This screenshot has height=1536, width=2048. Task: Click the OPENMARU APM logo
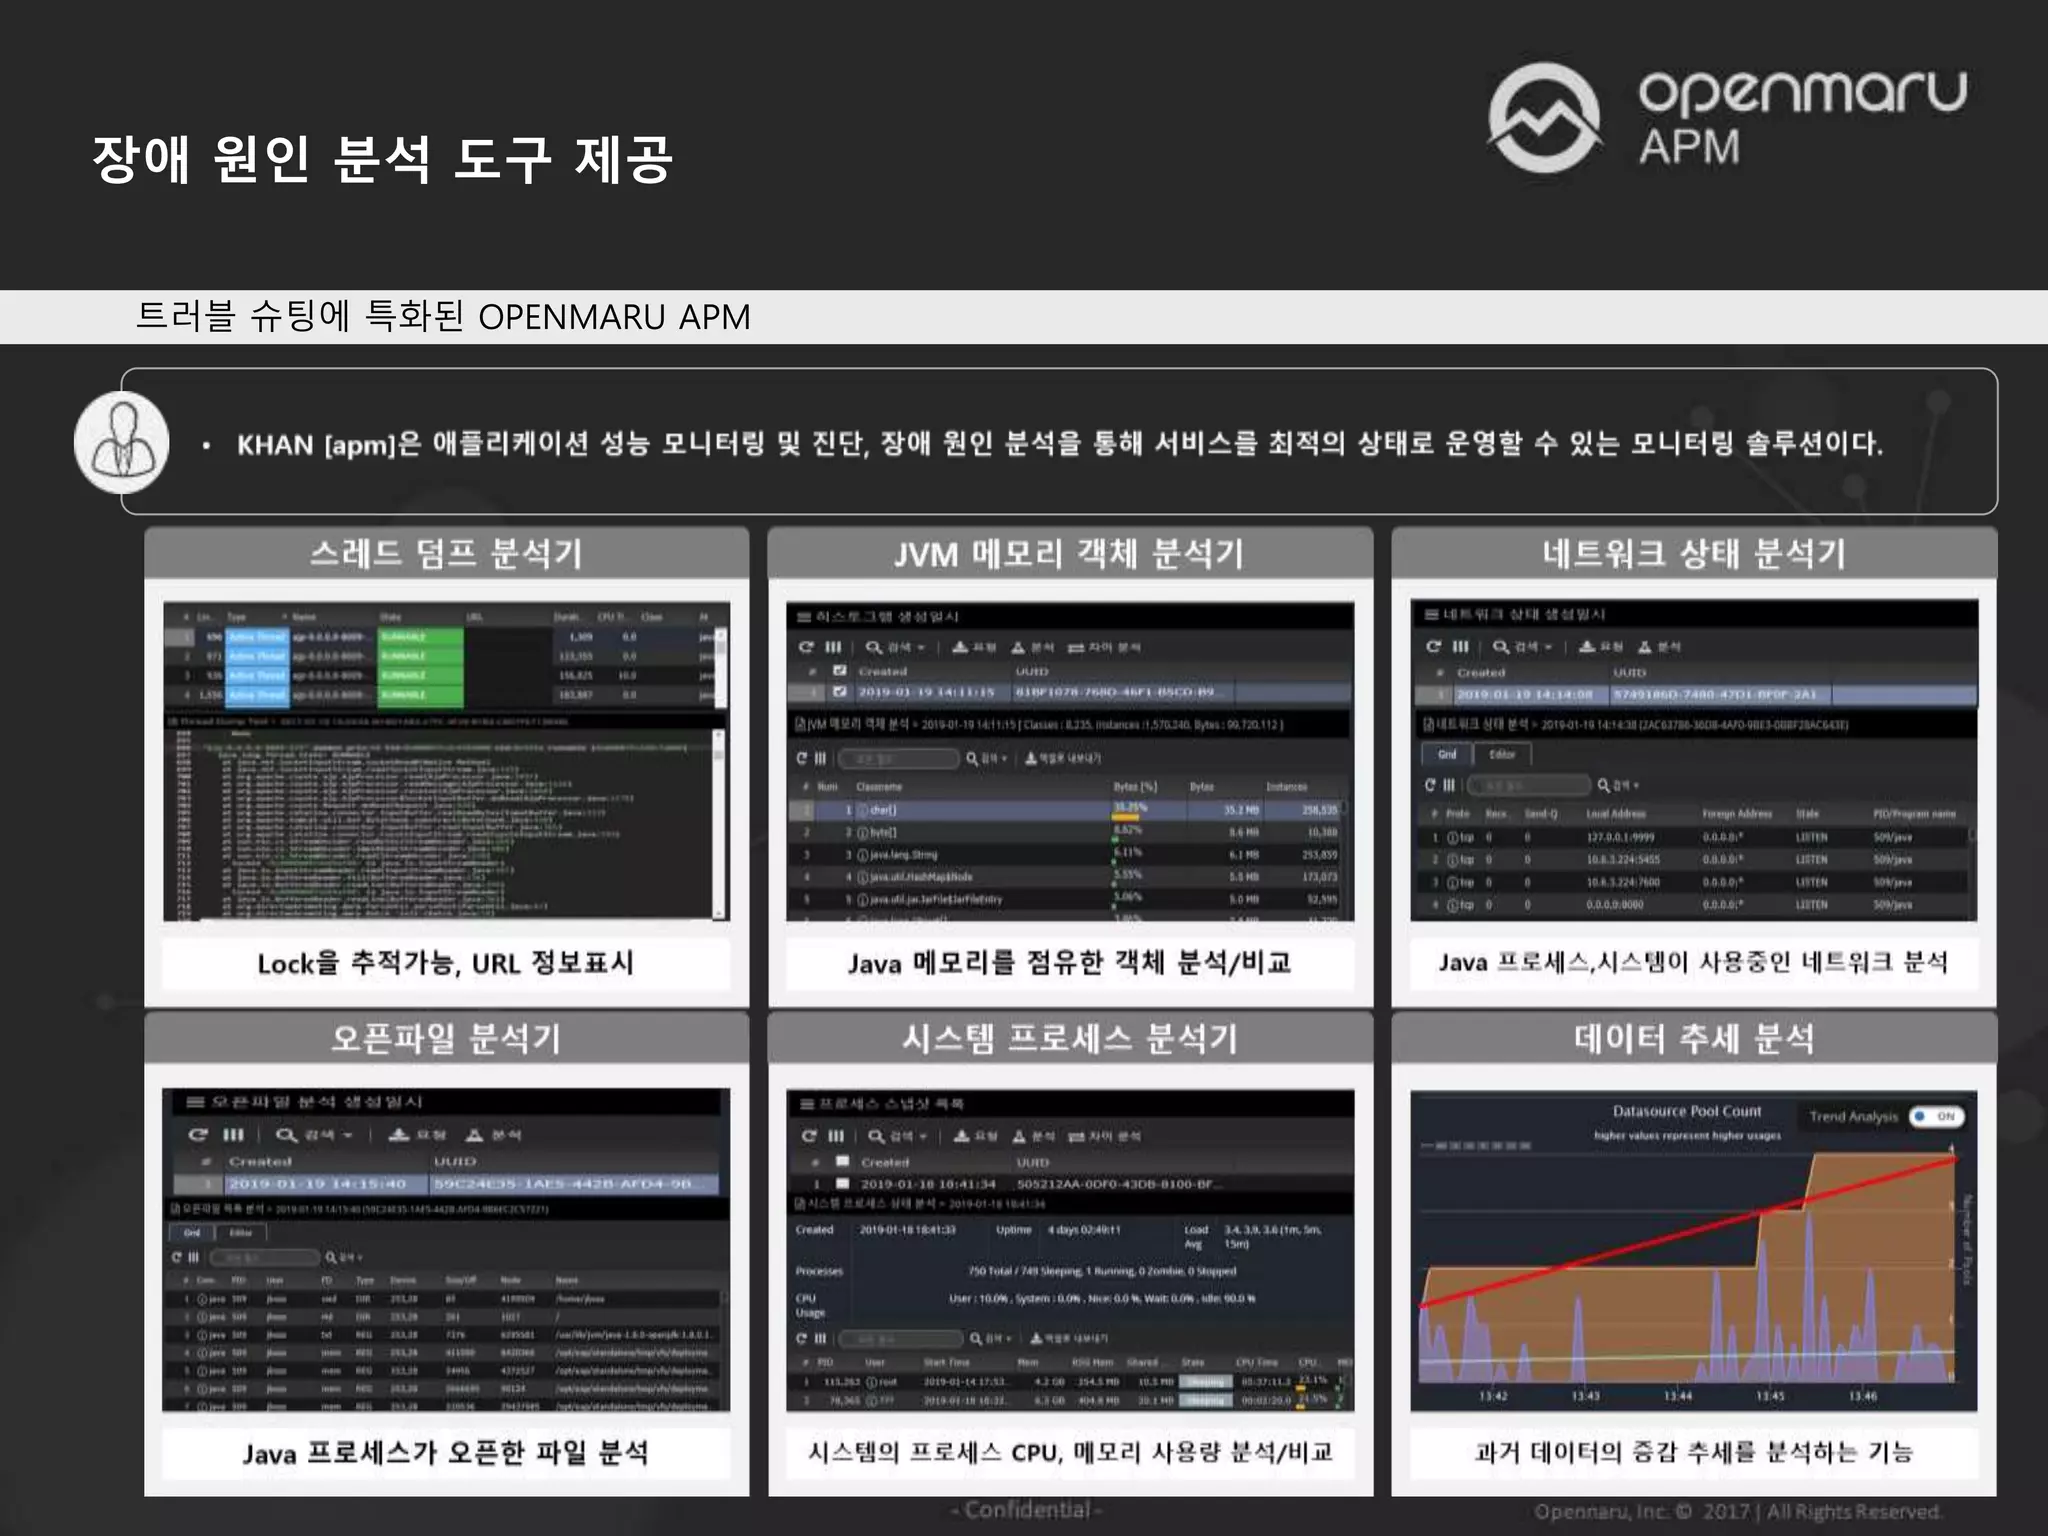point(1727,118)
